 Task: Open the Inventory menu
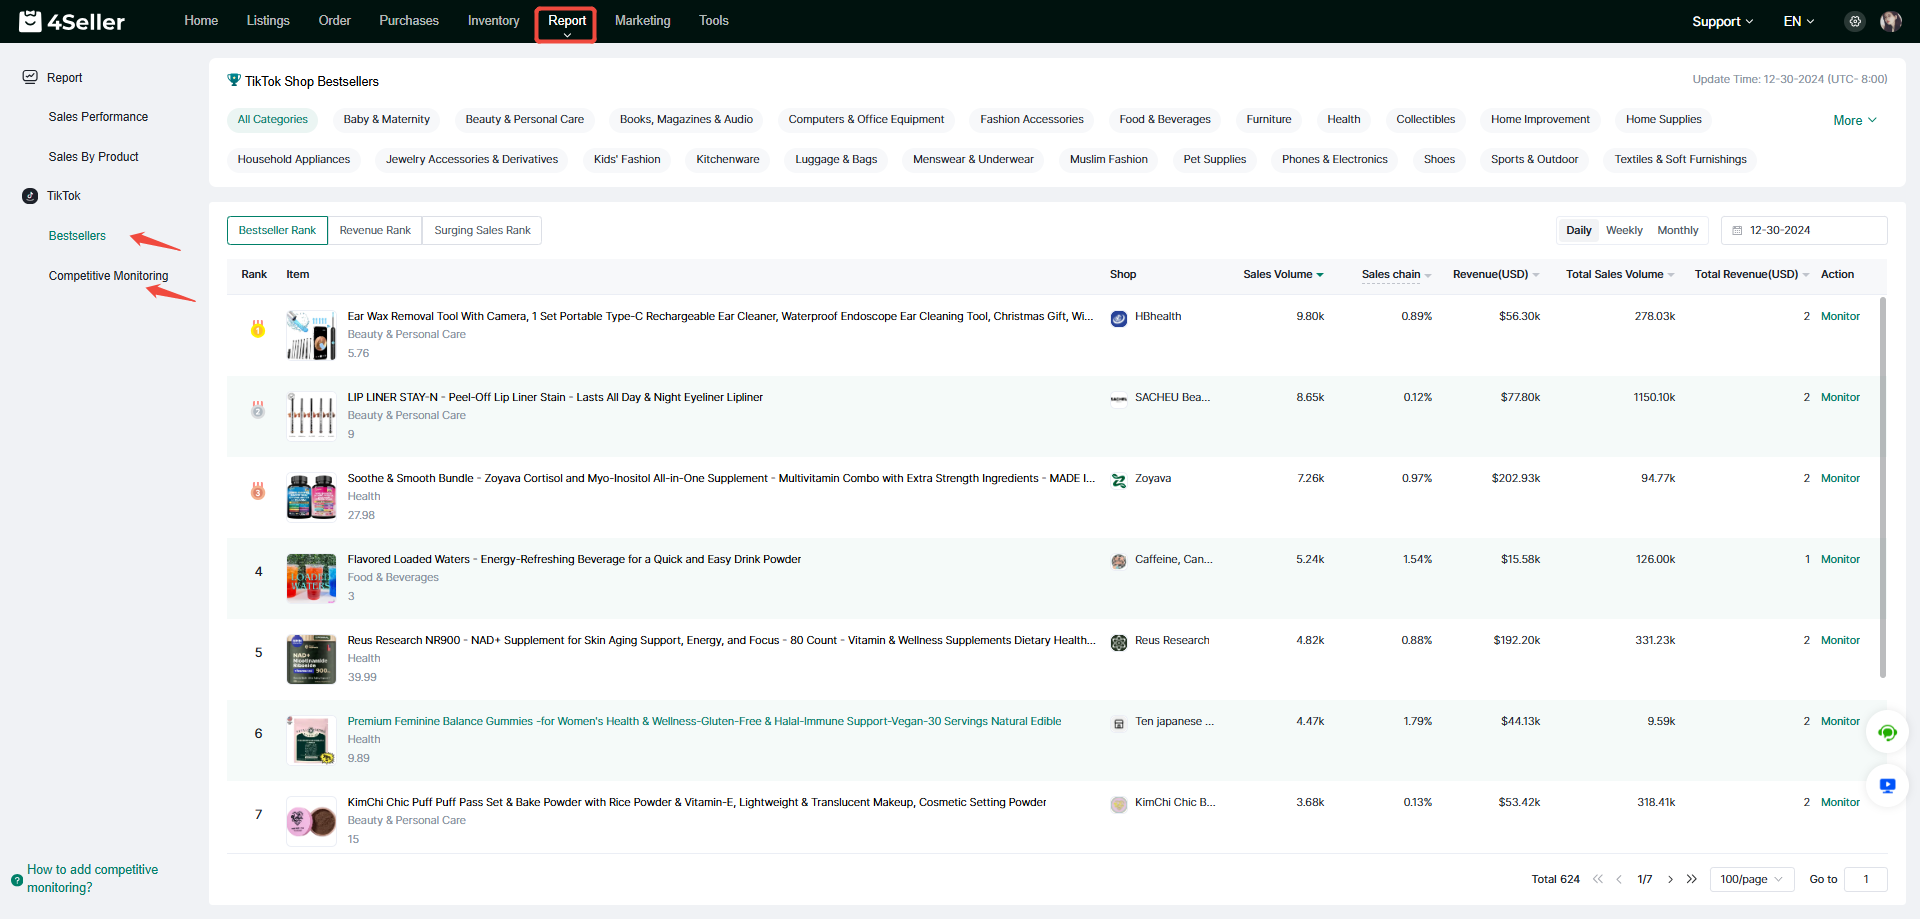click(493, 20)
